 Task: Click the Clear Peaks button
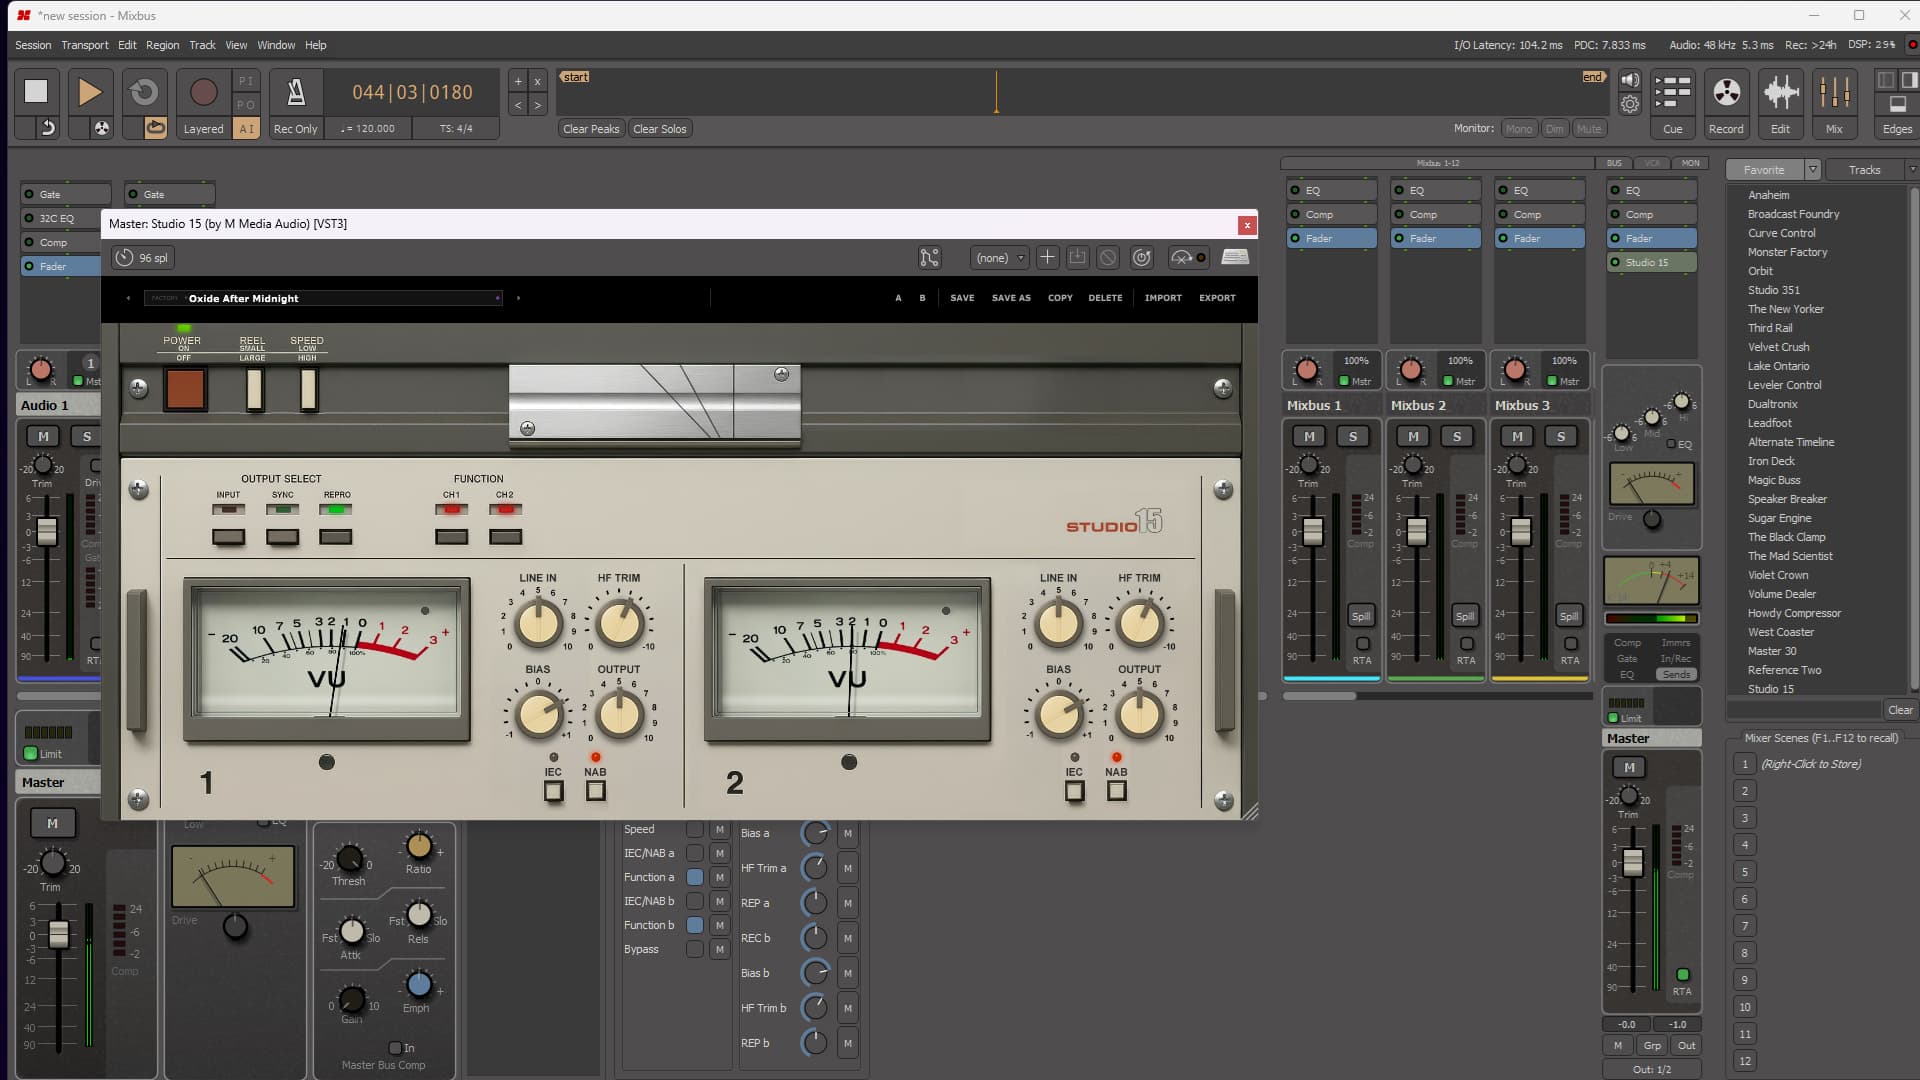click(x=591, y=129)
